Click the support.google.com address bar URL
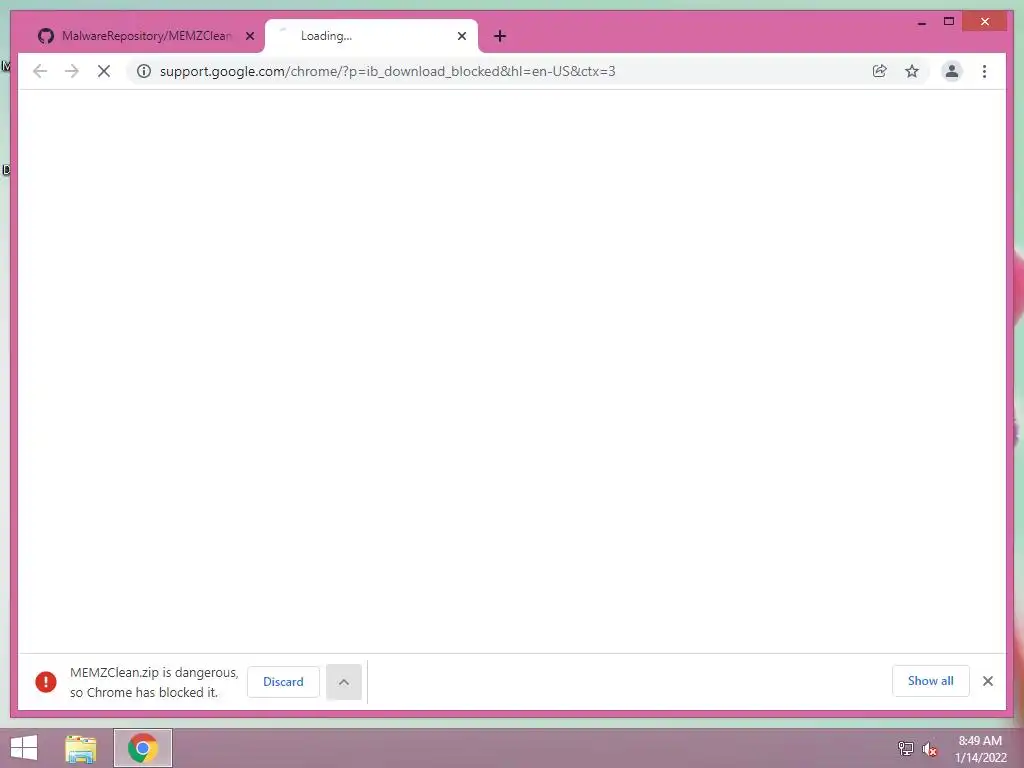The width and height of the screenshot is (1024, 768). (387, 71)
